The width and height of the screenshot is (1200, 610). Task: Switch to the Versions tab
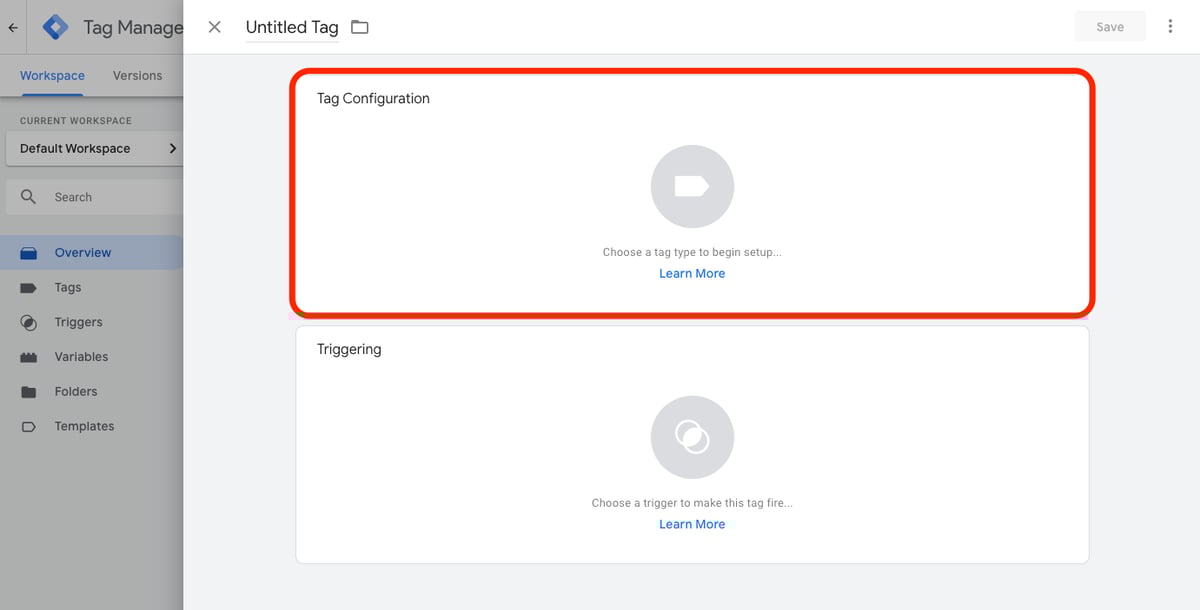pos(137,75)
